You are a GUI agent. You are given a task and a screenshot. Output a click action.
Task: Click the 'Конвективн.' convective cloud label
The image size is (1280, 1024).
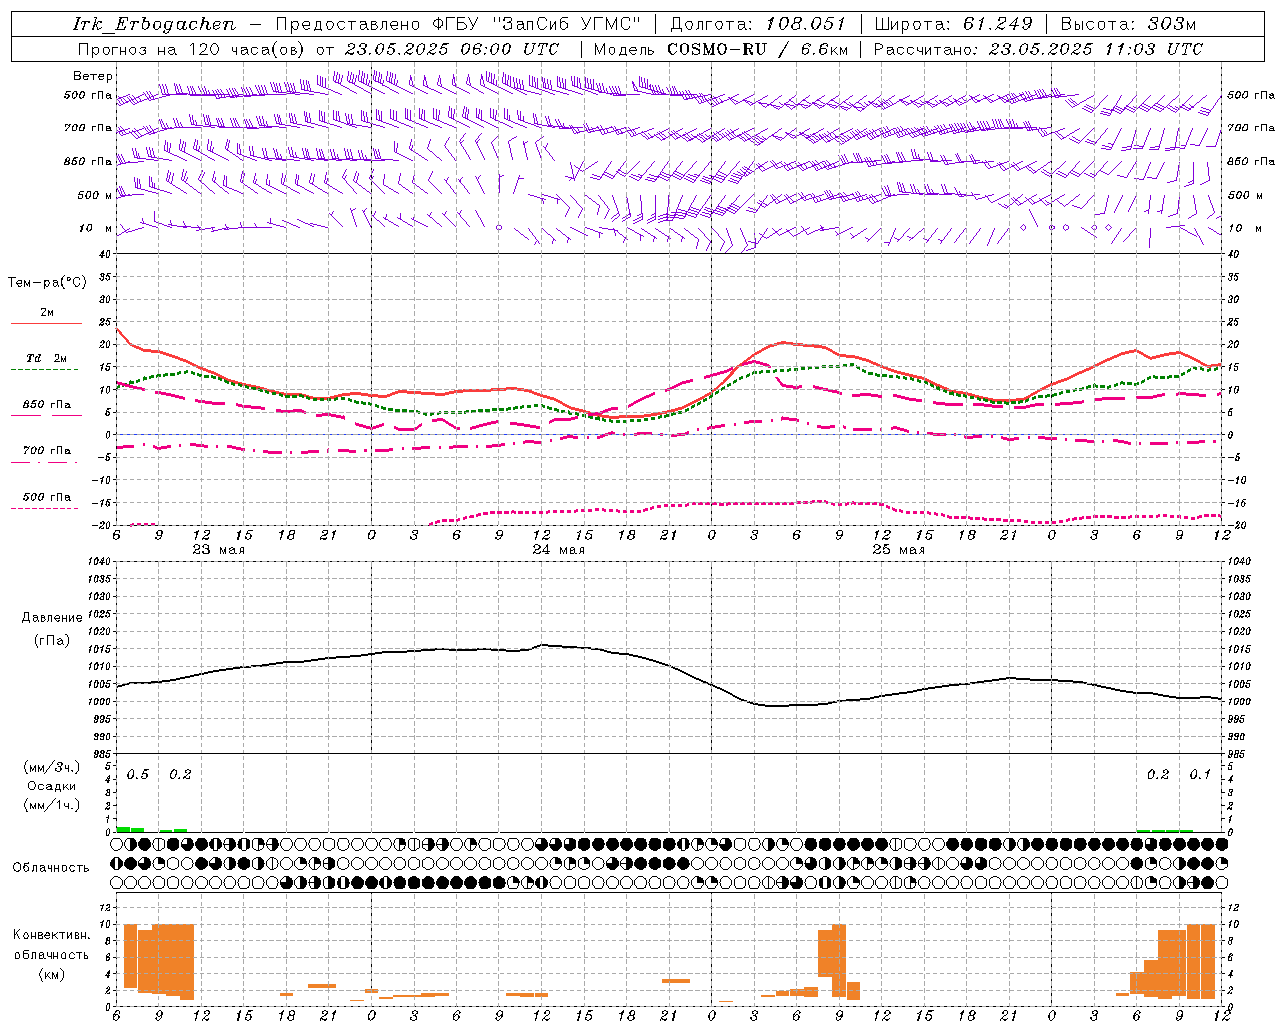click(52, 935)
